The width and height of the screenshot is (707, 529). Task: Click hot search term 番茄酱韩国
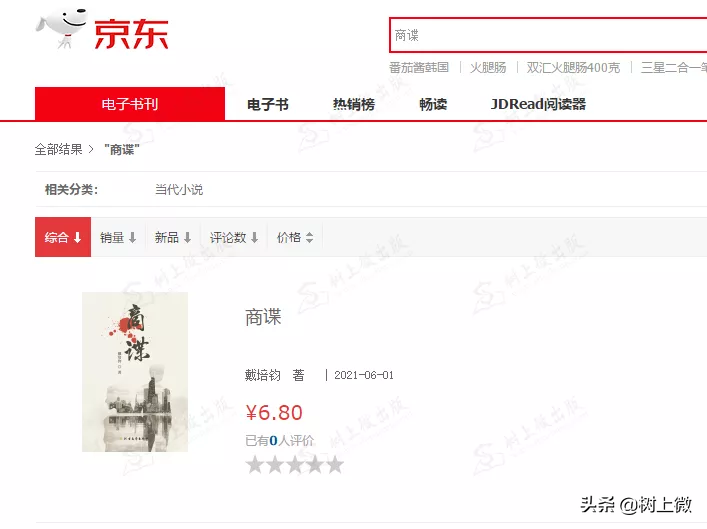(x=419, y=68)
